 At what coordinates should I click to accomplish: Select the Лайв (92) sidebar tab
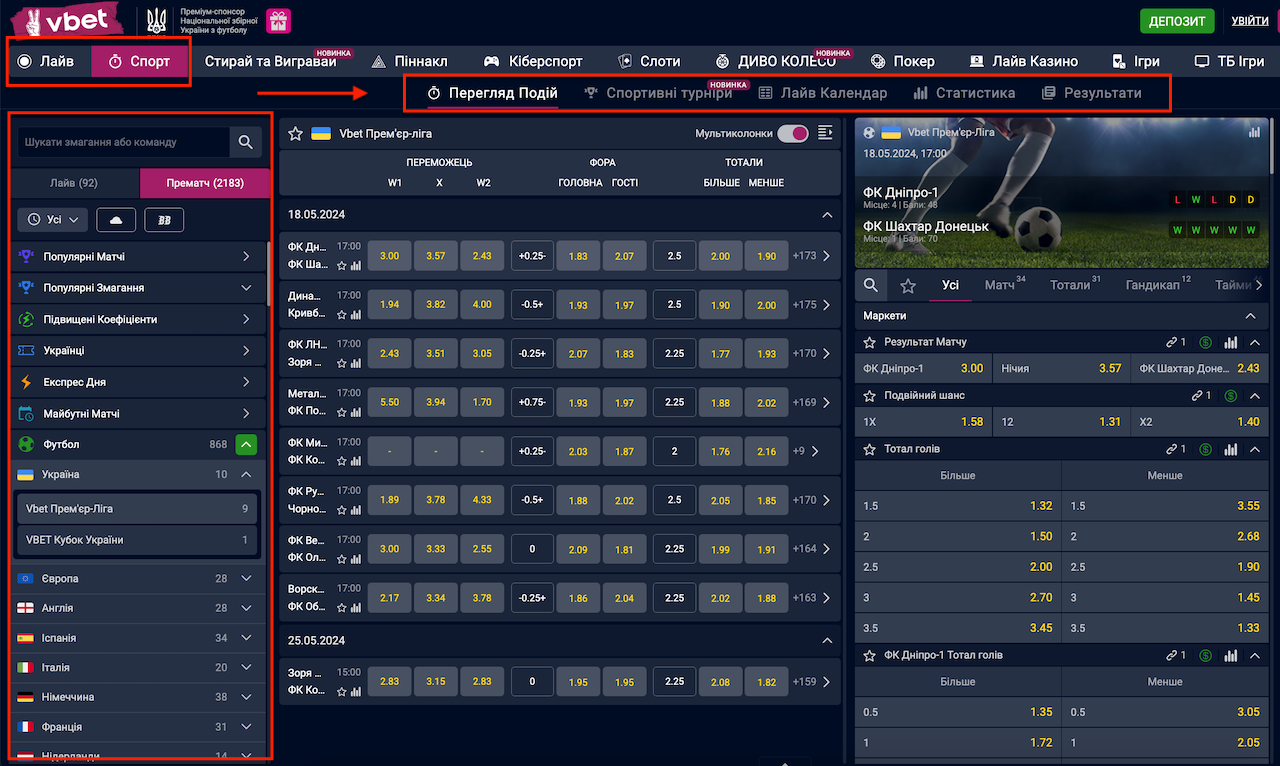tap(74, 183)
